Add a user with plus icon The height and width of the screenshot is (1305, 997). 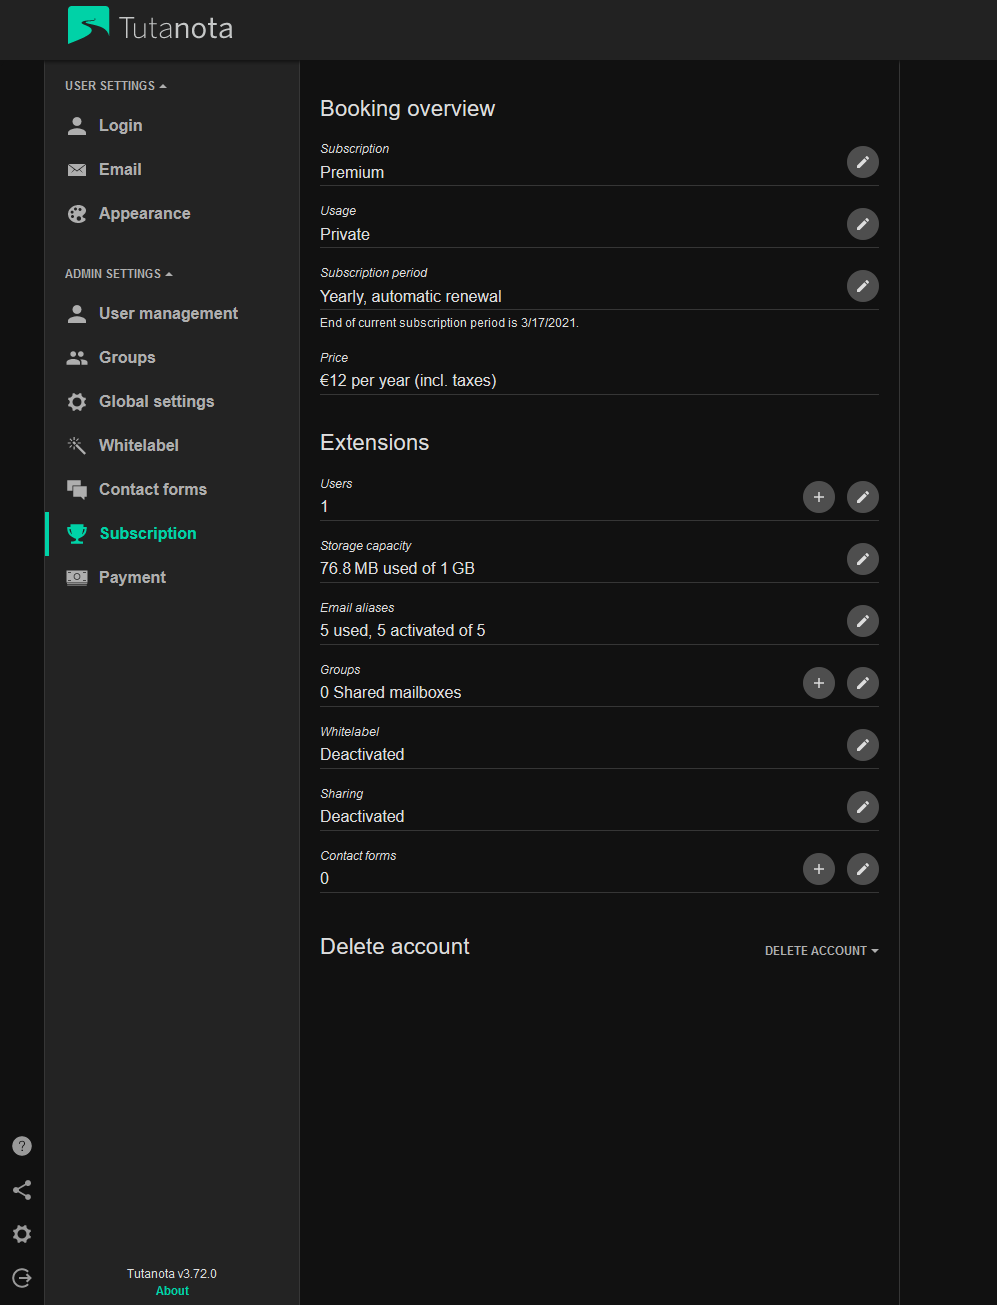click(x=818, y=497)
